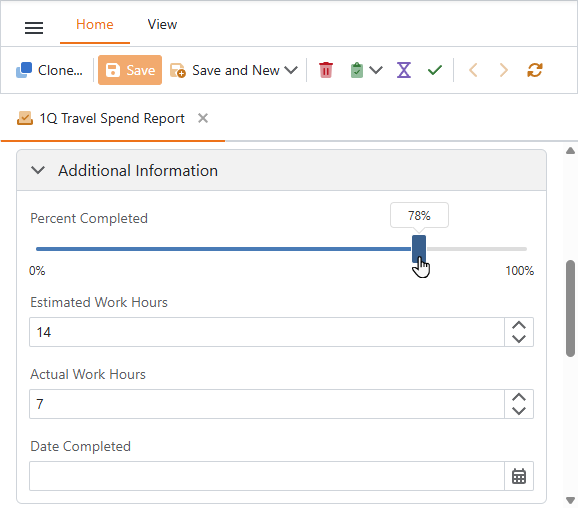Screen dimensions: 578x509
Task: Open the hamburger menu
Action: point(34,28)
